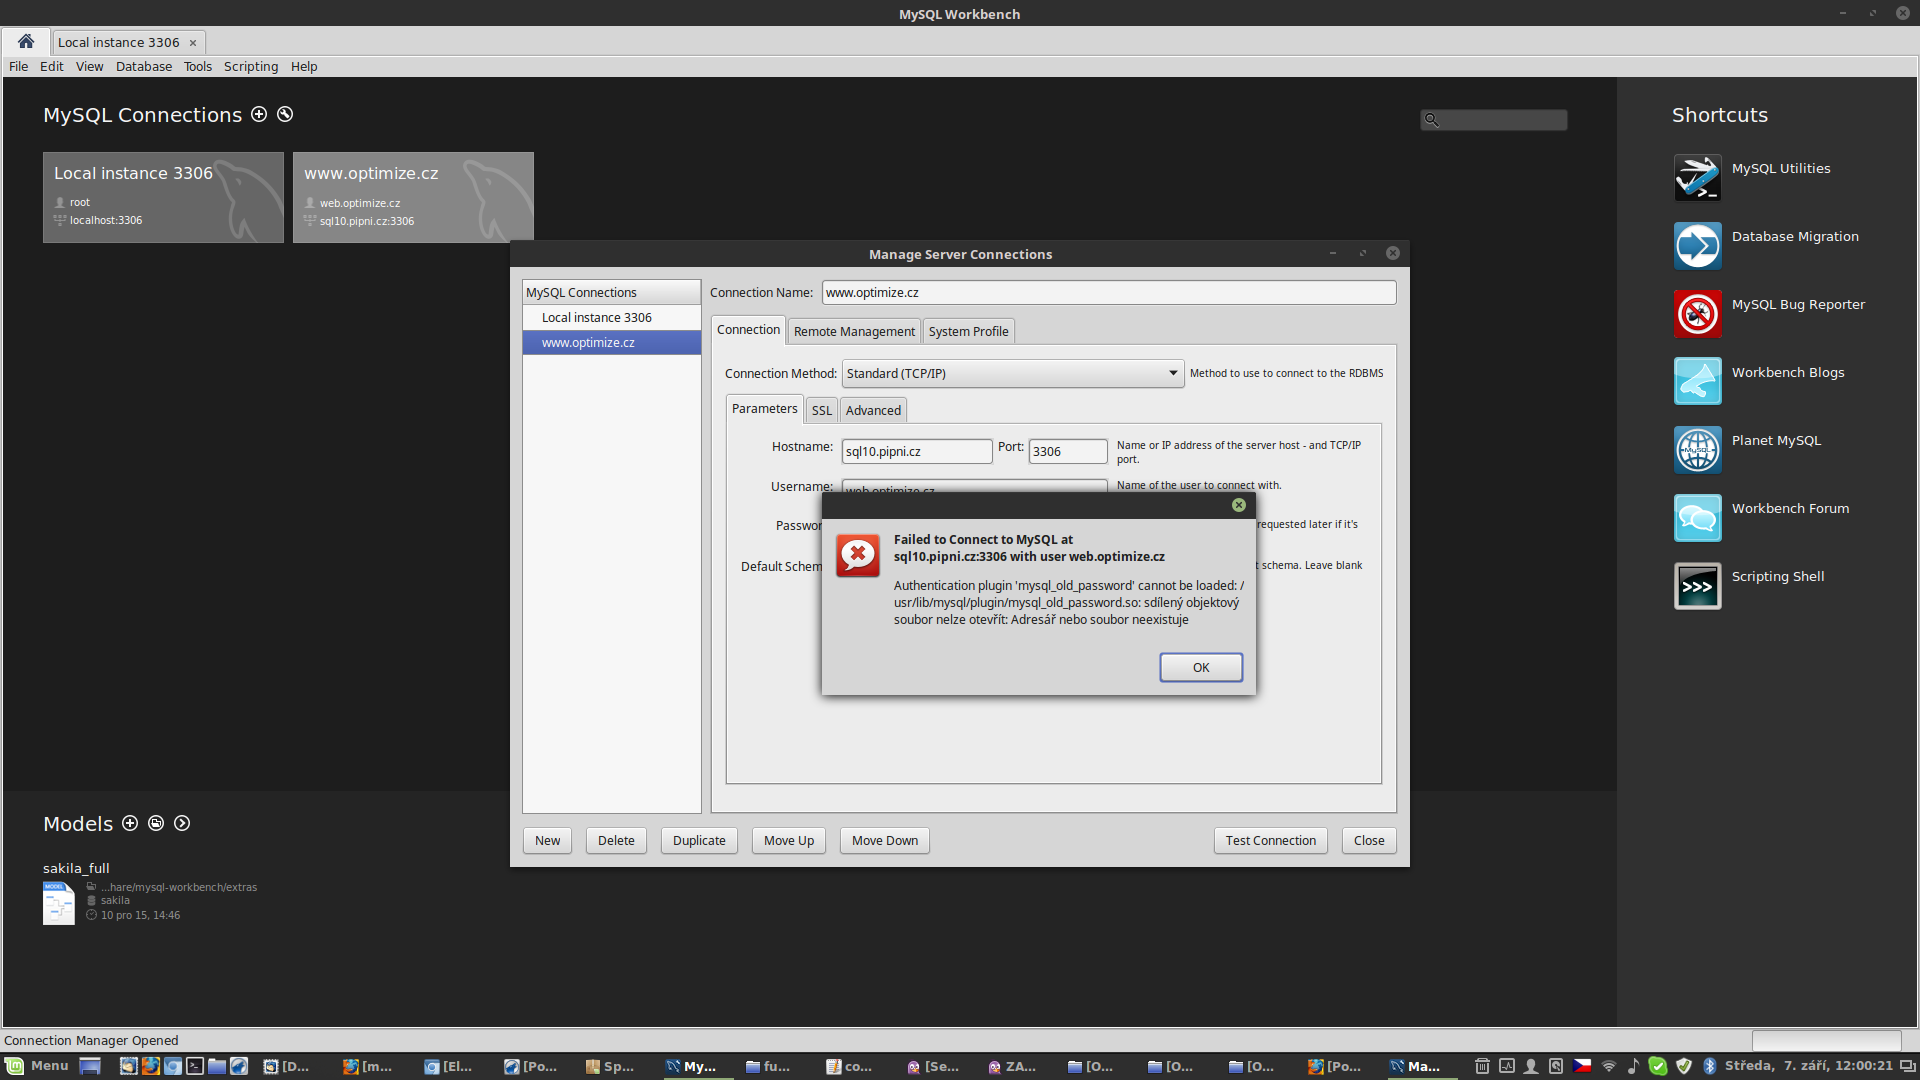This screenshot has width=1920, height=1080.
Task: Open Workbench Blogs shortcut icon
Action: (1697, 381)
